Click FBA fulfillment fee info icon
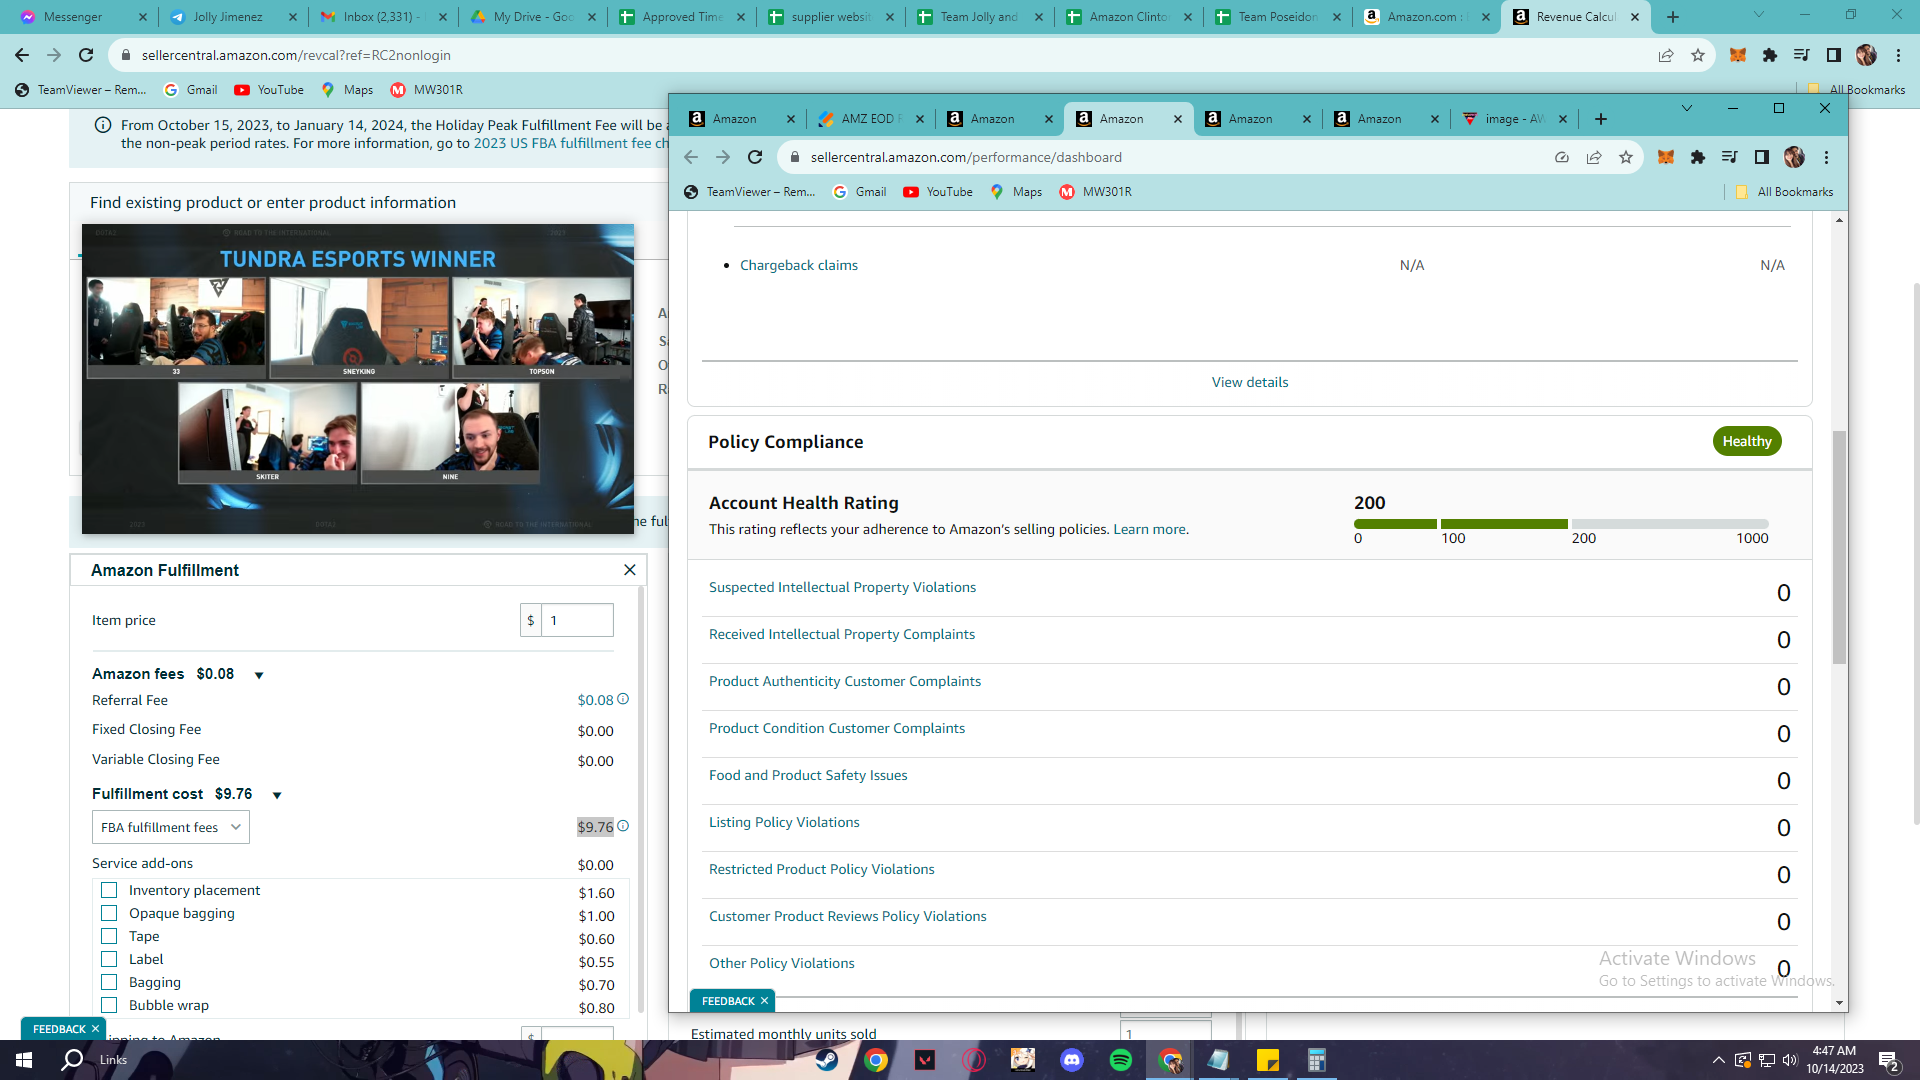The width and height of the screenshot is (1920, 1080). (x=623, y=826)
